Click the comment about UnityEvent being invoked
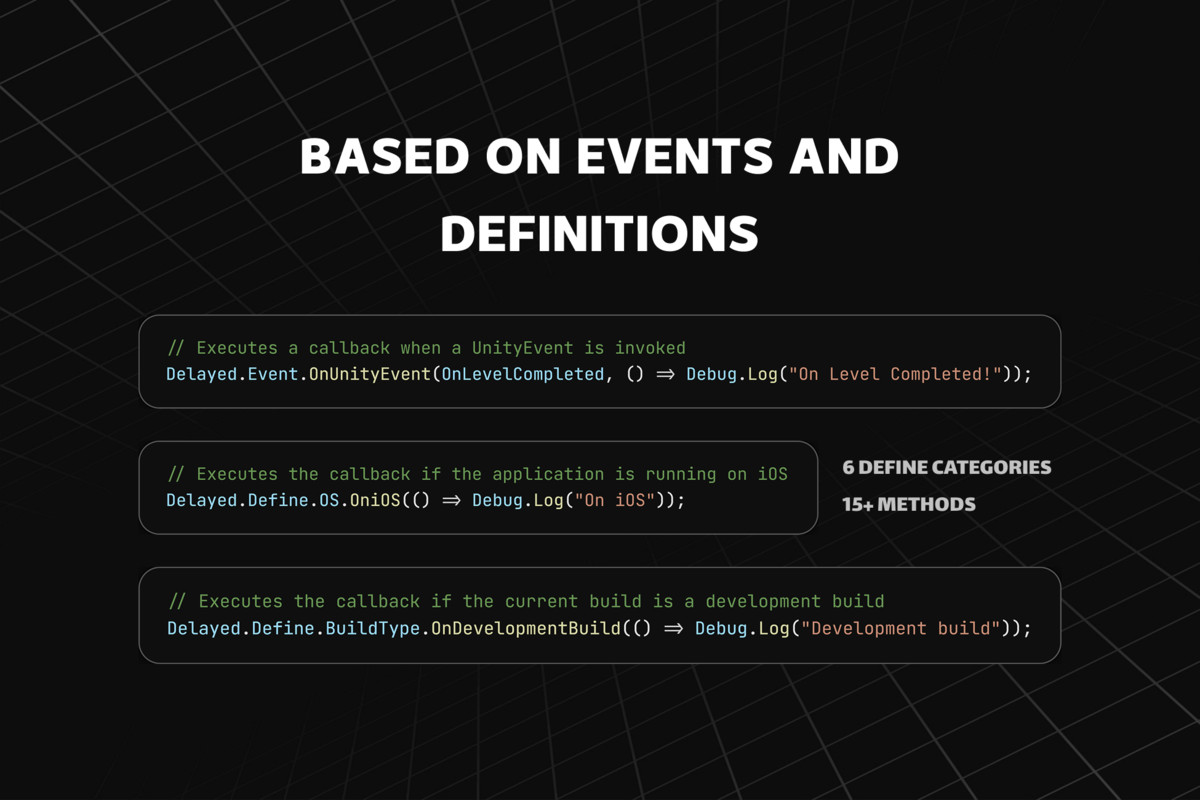Screen dimensions: 1200x800 (x=426, y=347)
